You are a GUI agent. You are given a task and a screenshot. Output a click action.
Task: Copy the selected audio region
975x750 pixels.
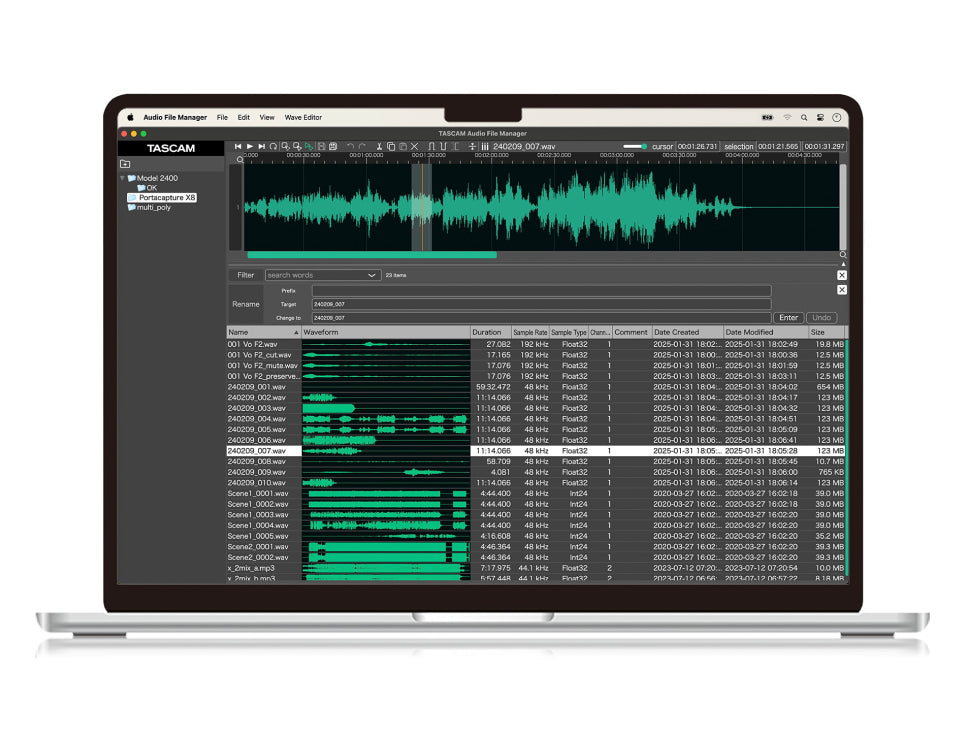[x=392, y=146]
